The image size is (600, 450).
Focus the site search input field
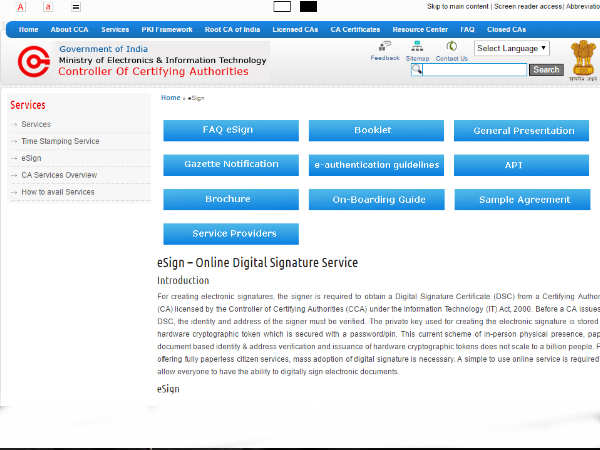(x=474, y=70)
